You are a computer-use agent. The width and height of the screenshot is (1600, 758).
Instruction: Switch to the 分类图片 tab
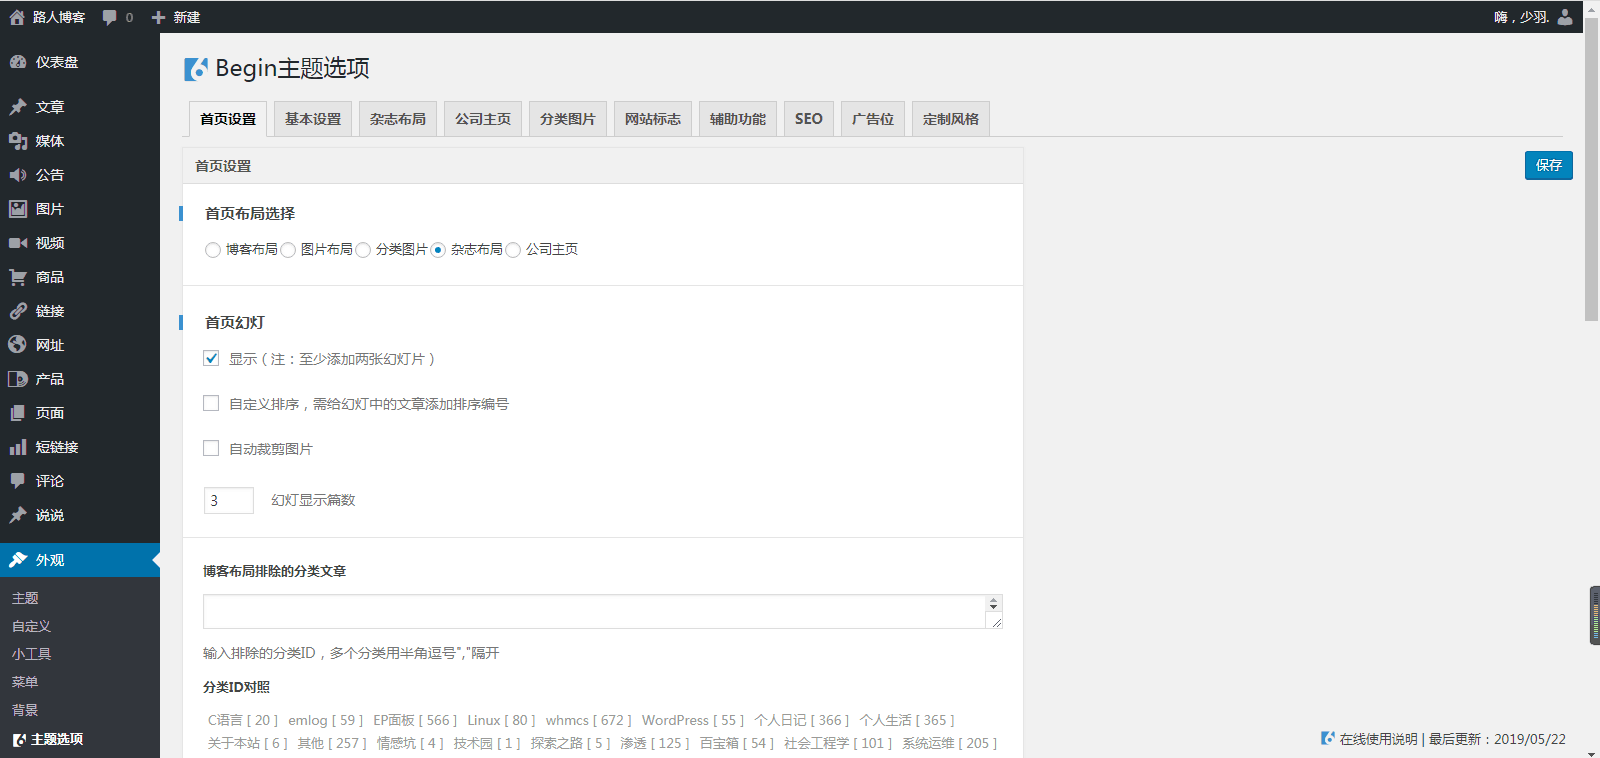(x=568, y=119)
